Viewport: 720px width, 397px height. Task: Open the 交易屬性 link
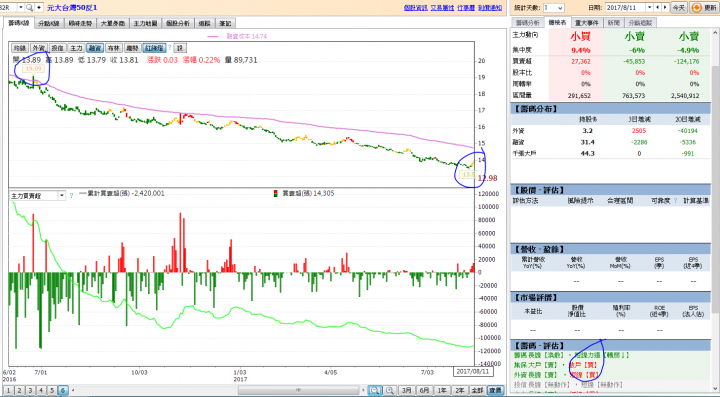point(442,8)
